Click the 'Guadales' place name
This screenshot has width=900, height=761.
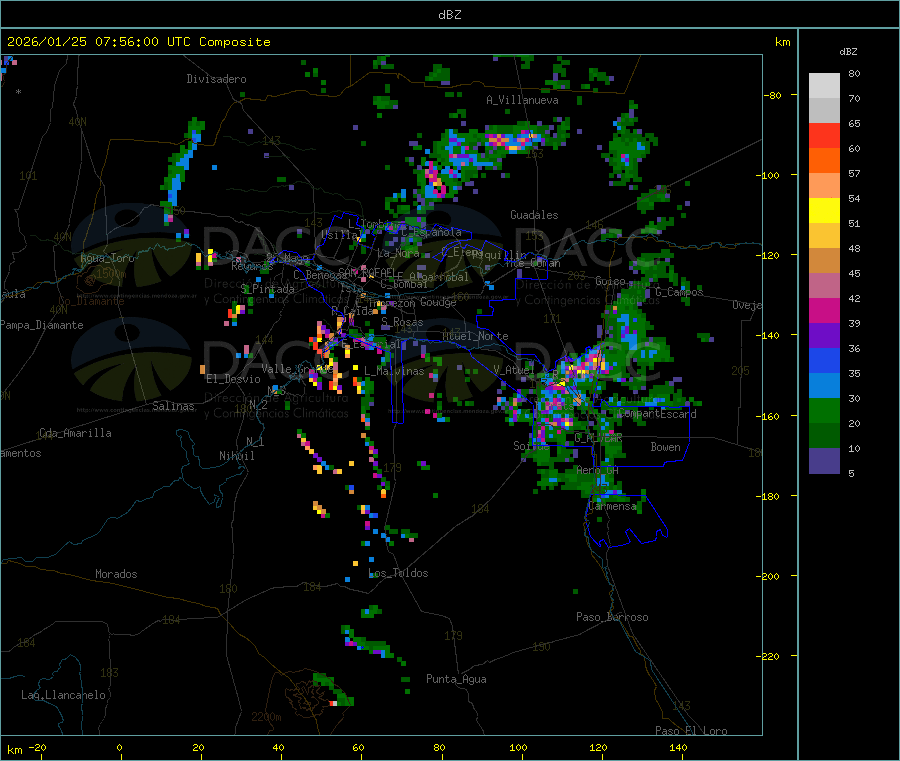pyautogui.click(x=534, y=215)
